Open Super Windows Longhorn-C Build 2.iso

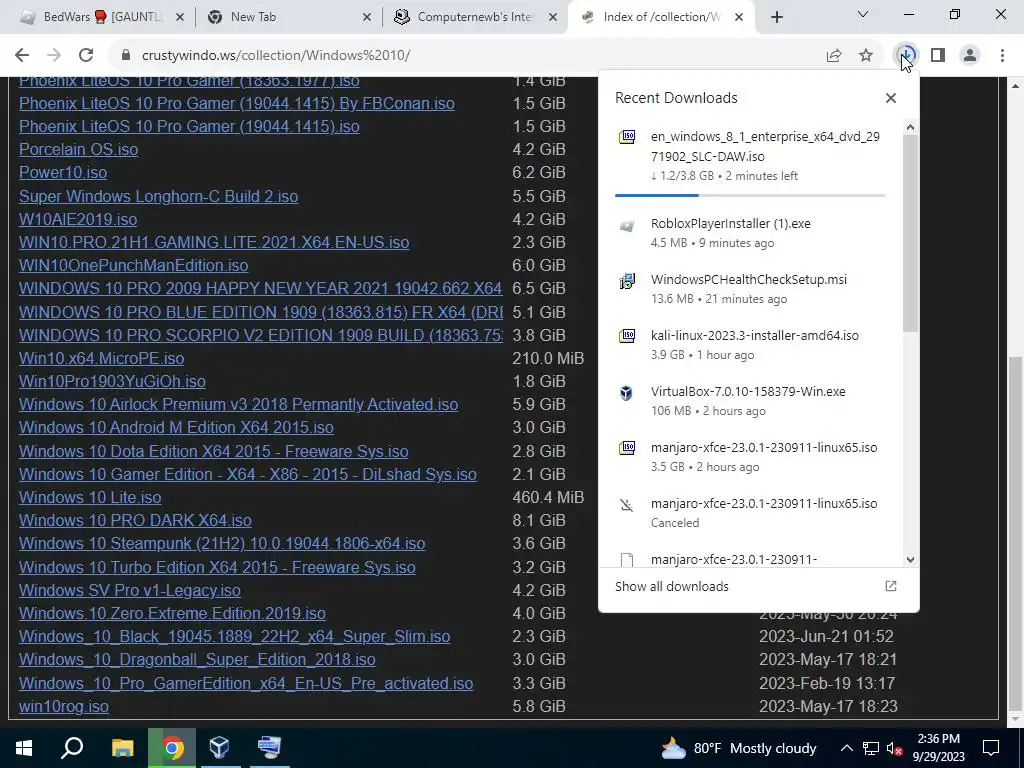158,197
